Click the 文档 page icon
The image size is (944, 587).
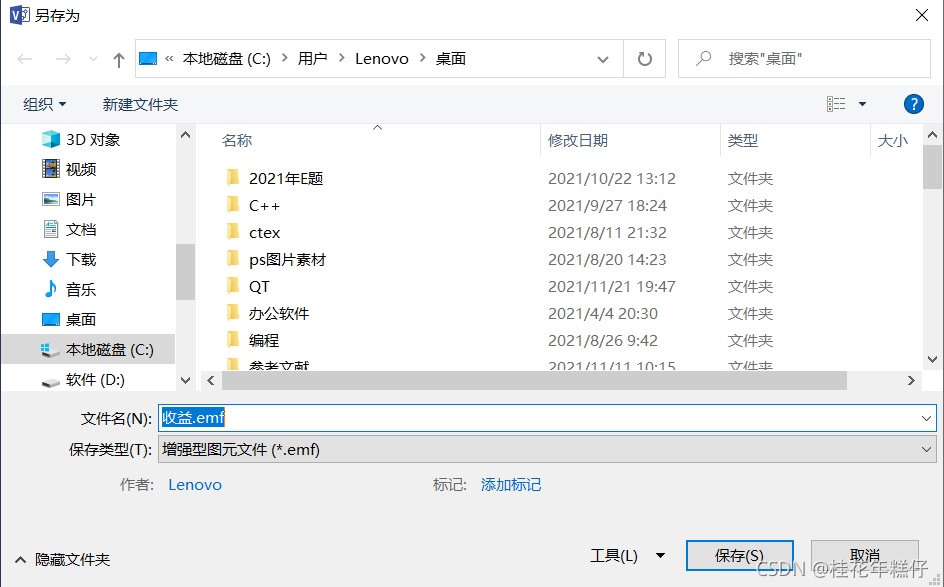point(51,229)
